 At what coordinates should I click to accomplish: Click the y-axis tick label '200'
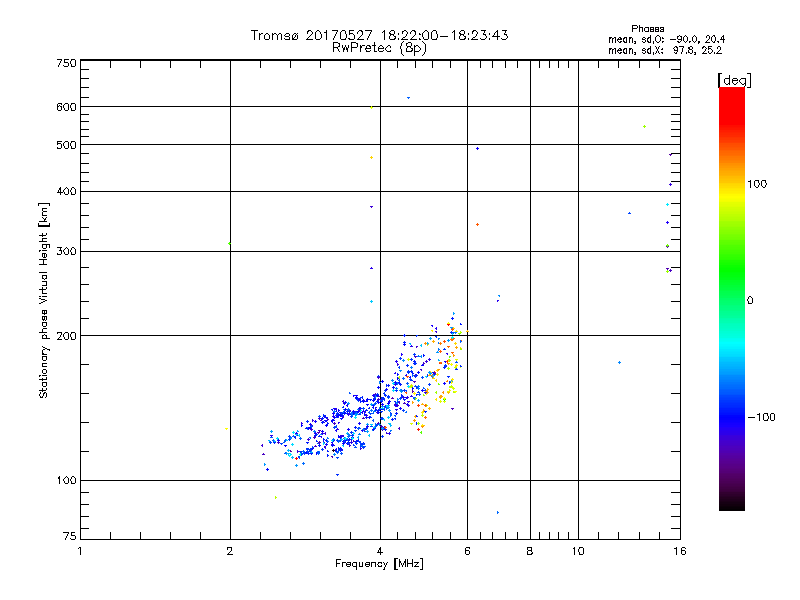click(x=66, y=336)
